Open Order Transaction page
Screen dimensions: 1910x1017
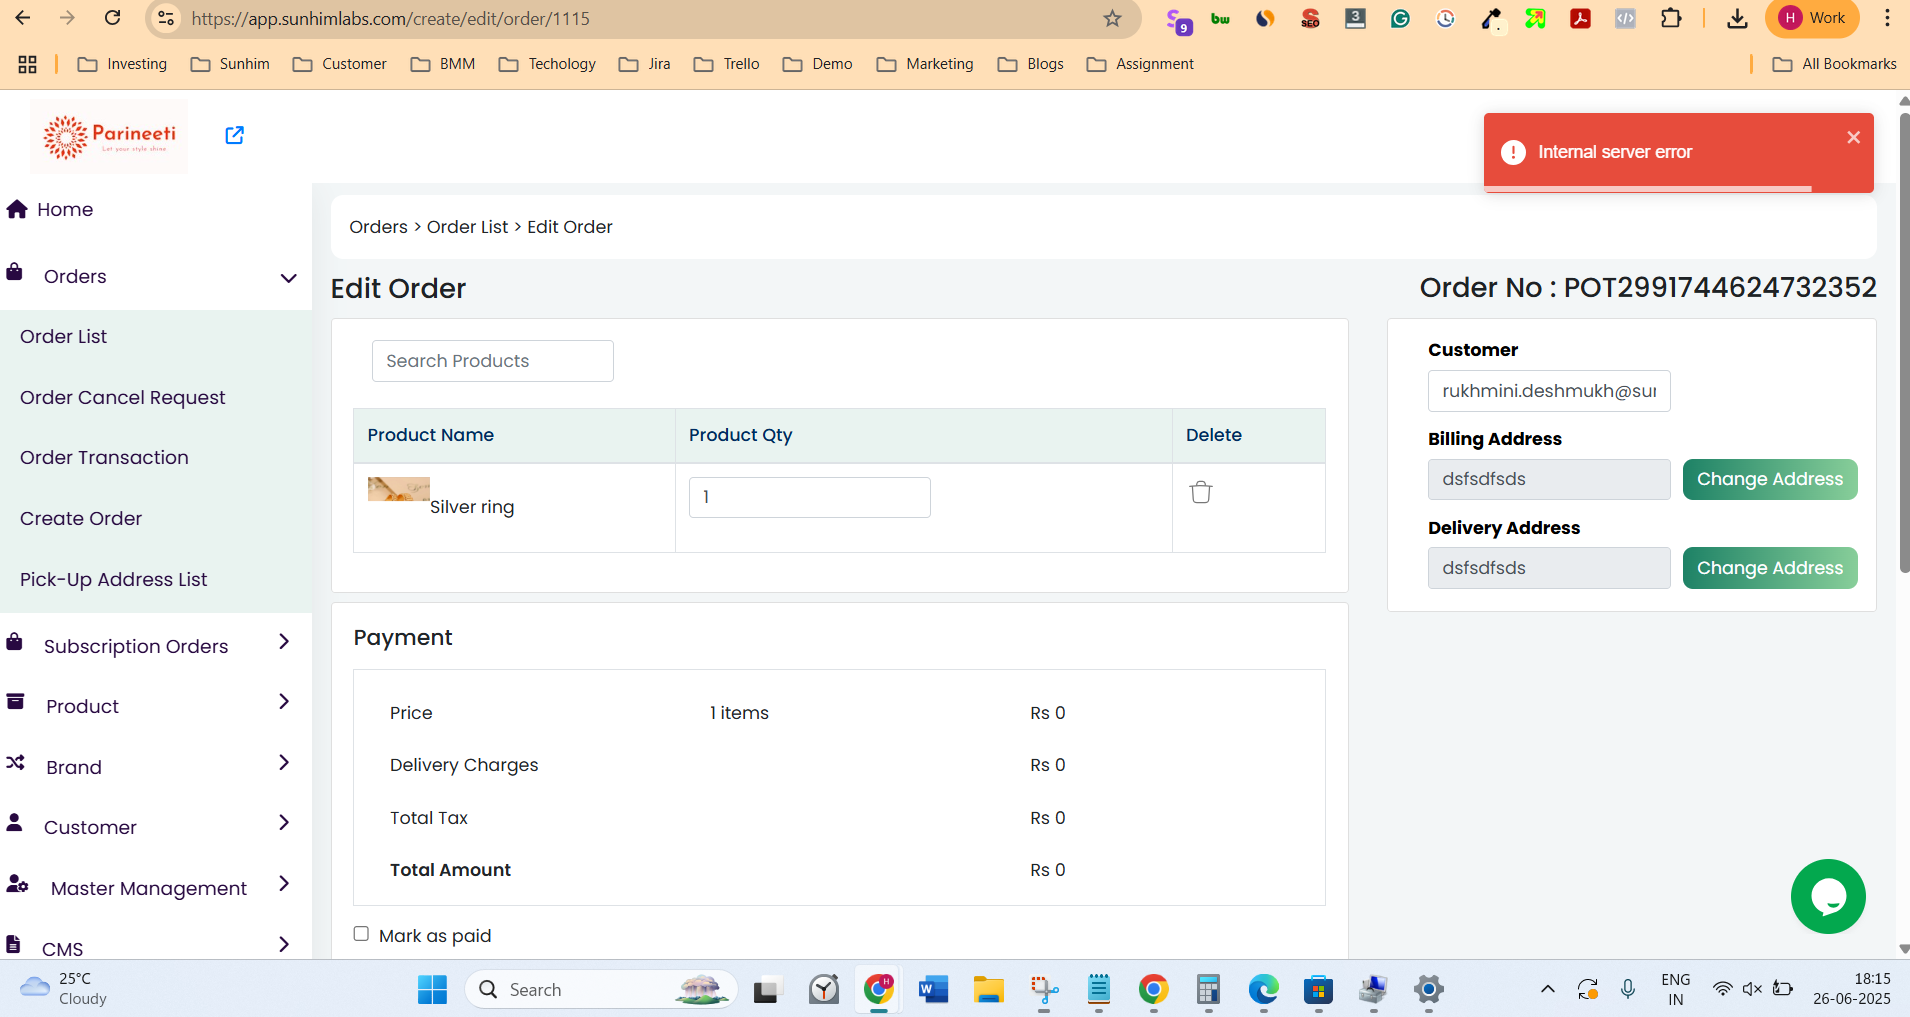coord(104,458)
